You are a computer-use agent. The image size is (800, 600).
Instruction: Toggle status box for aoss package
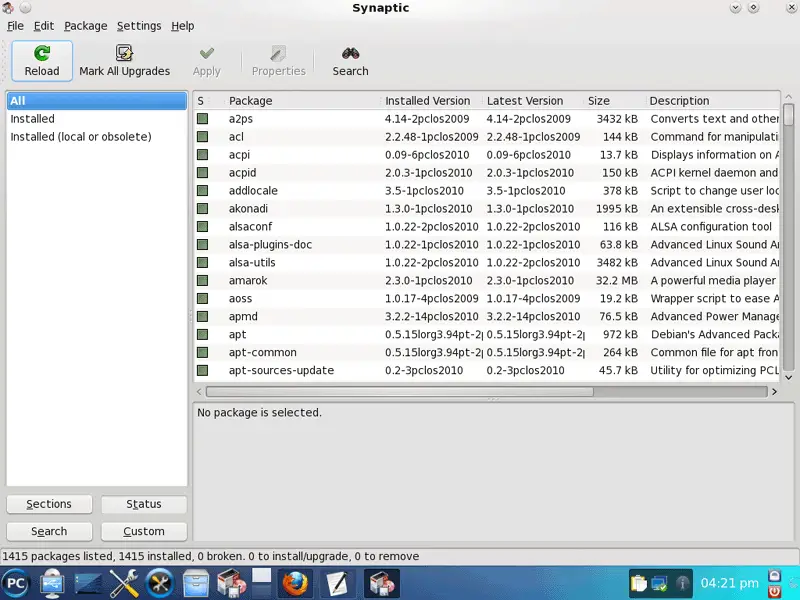(x=203, y=298)
